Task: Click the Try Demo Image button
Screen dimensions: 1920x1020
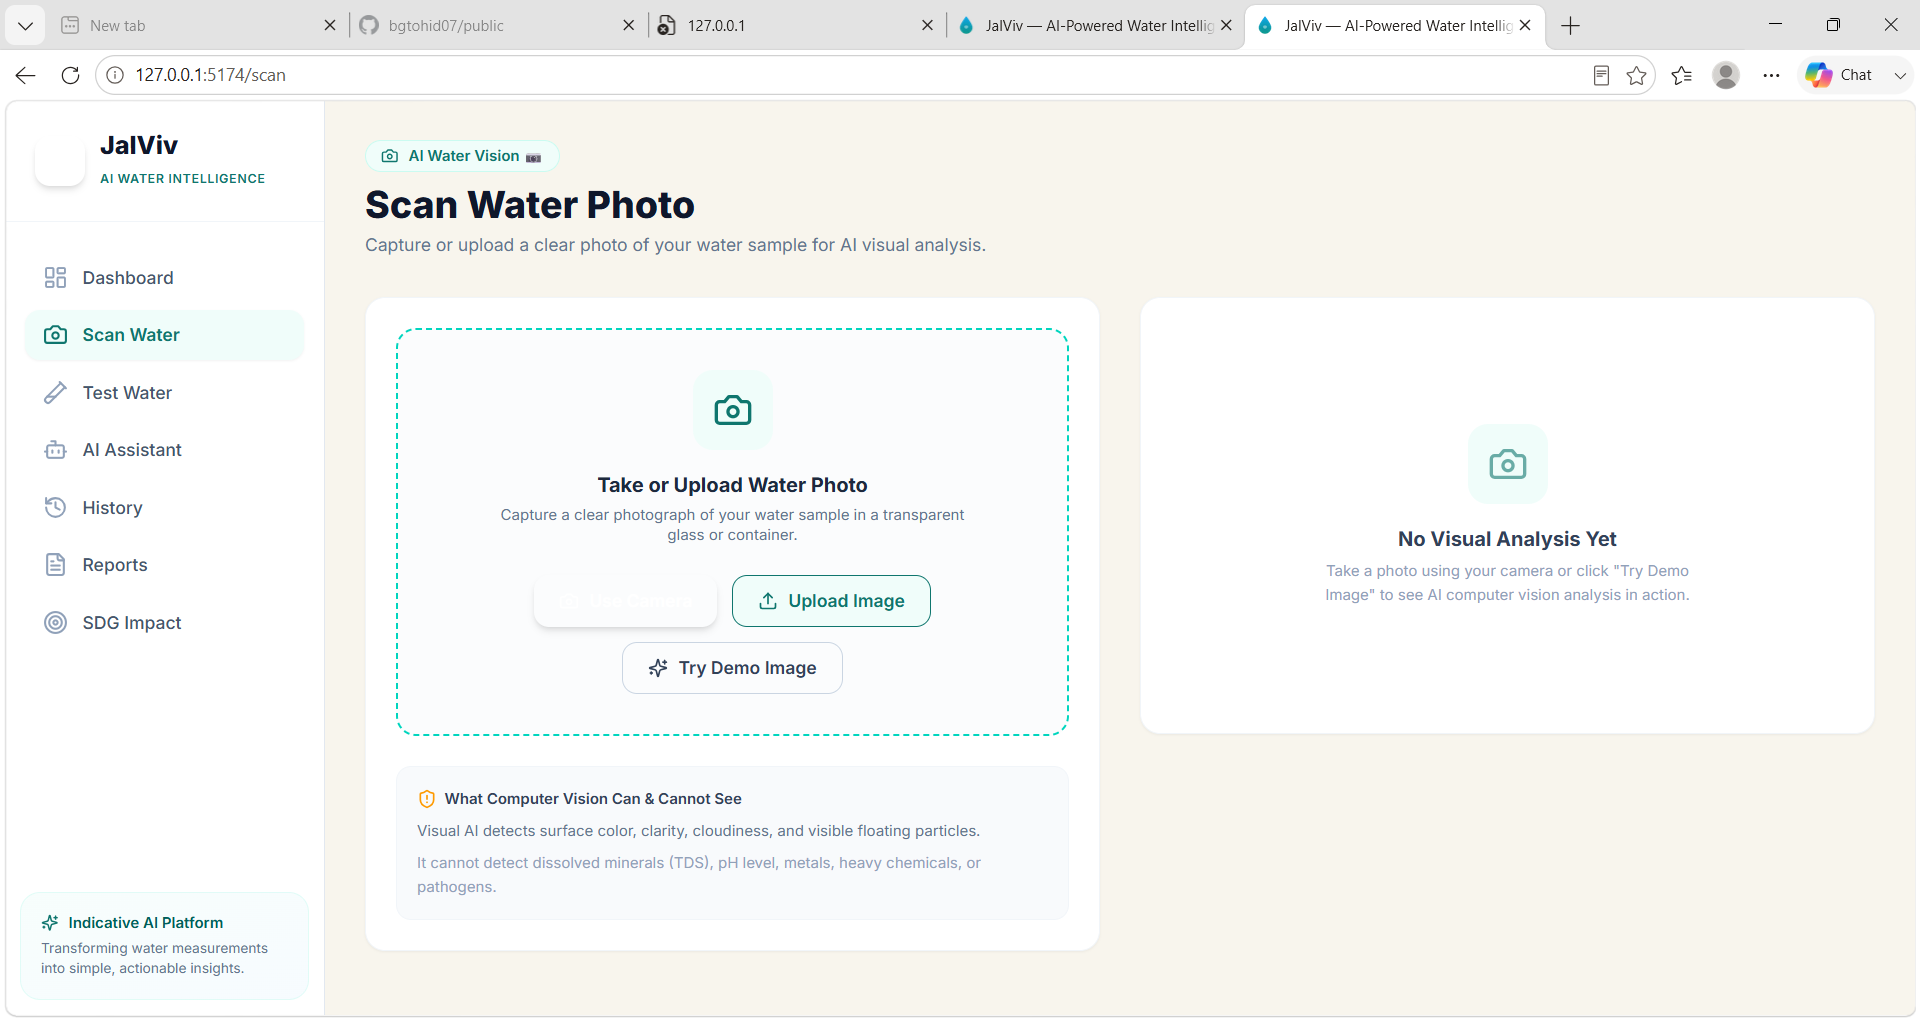Action: 732,668
